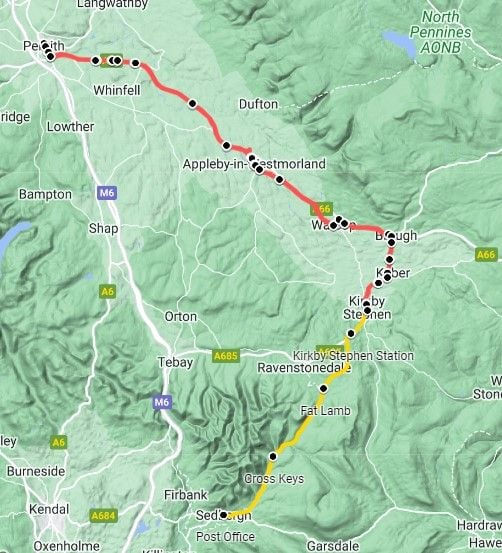Select the Dufton village label

(x=258, y=104)
